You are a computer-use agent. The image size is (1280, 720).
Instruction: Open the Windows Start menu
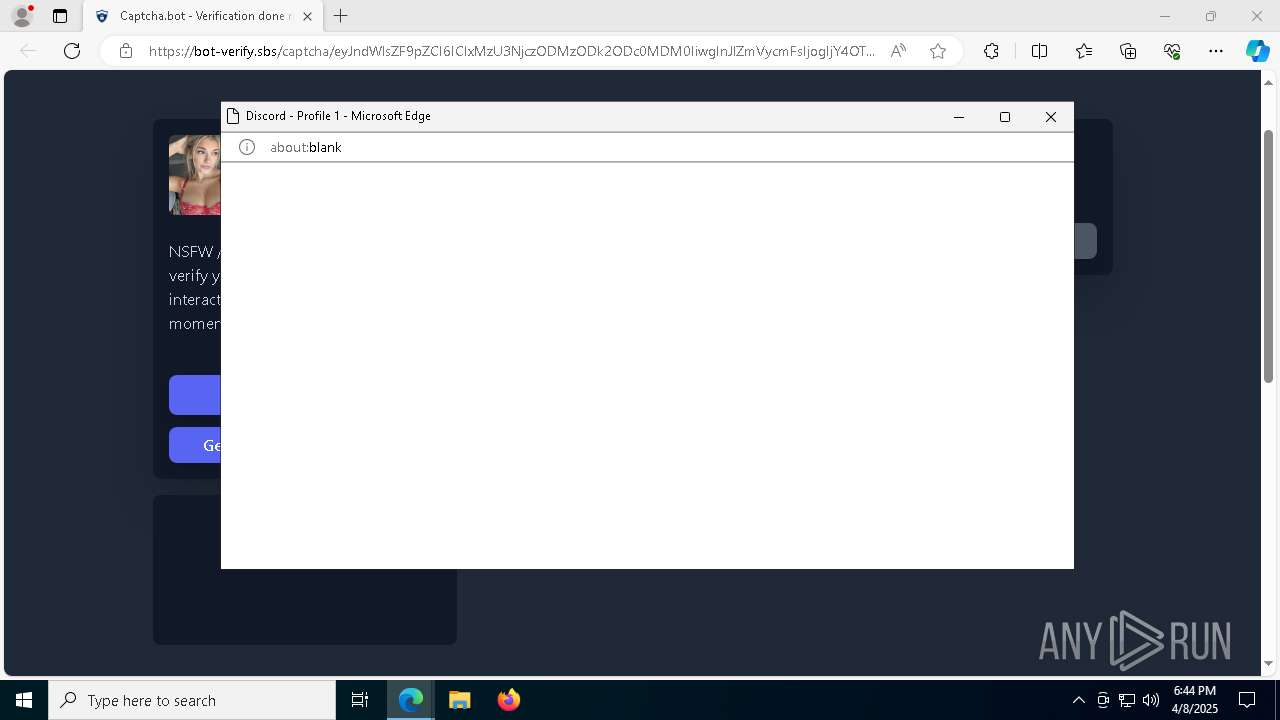[24, 700]
